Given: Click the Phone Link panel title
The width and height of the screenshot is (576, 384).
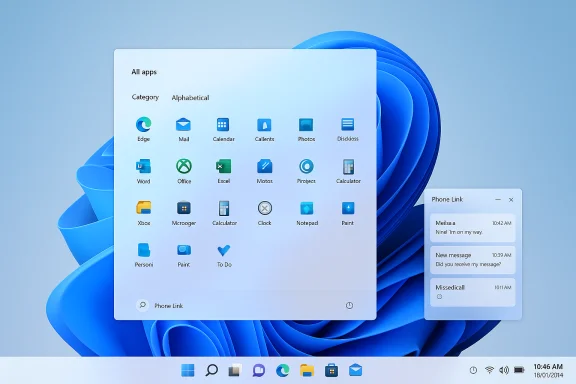Looking at the screenshot, I should tap(447, 199).
